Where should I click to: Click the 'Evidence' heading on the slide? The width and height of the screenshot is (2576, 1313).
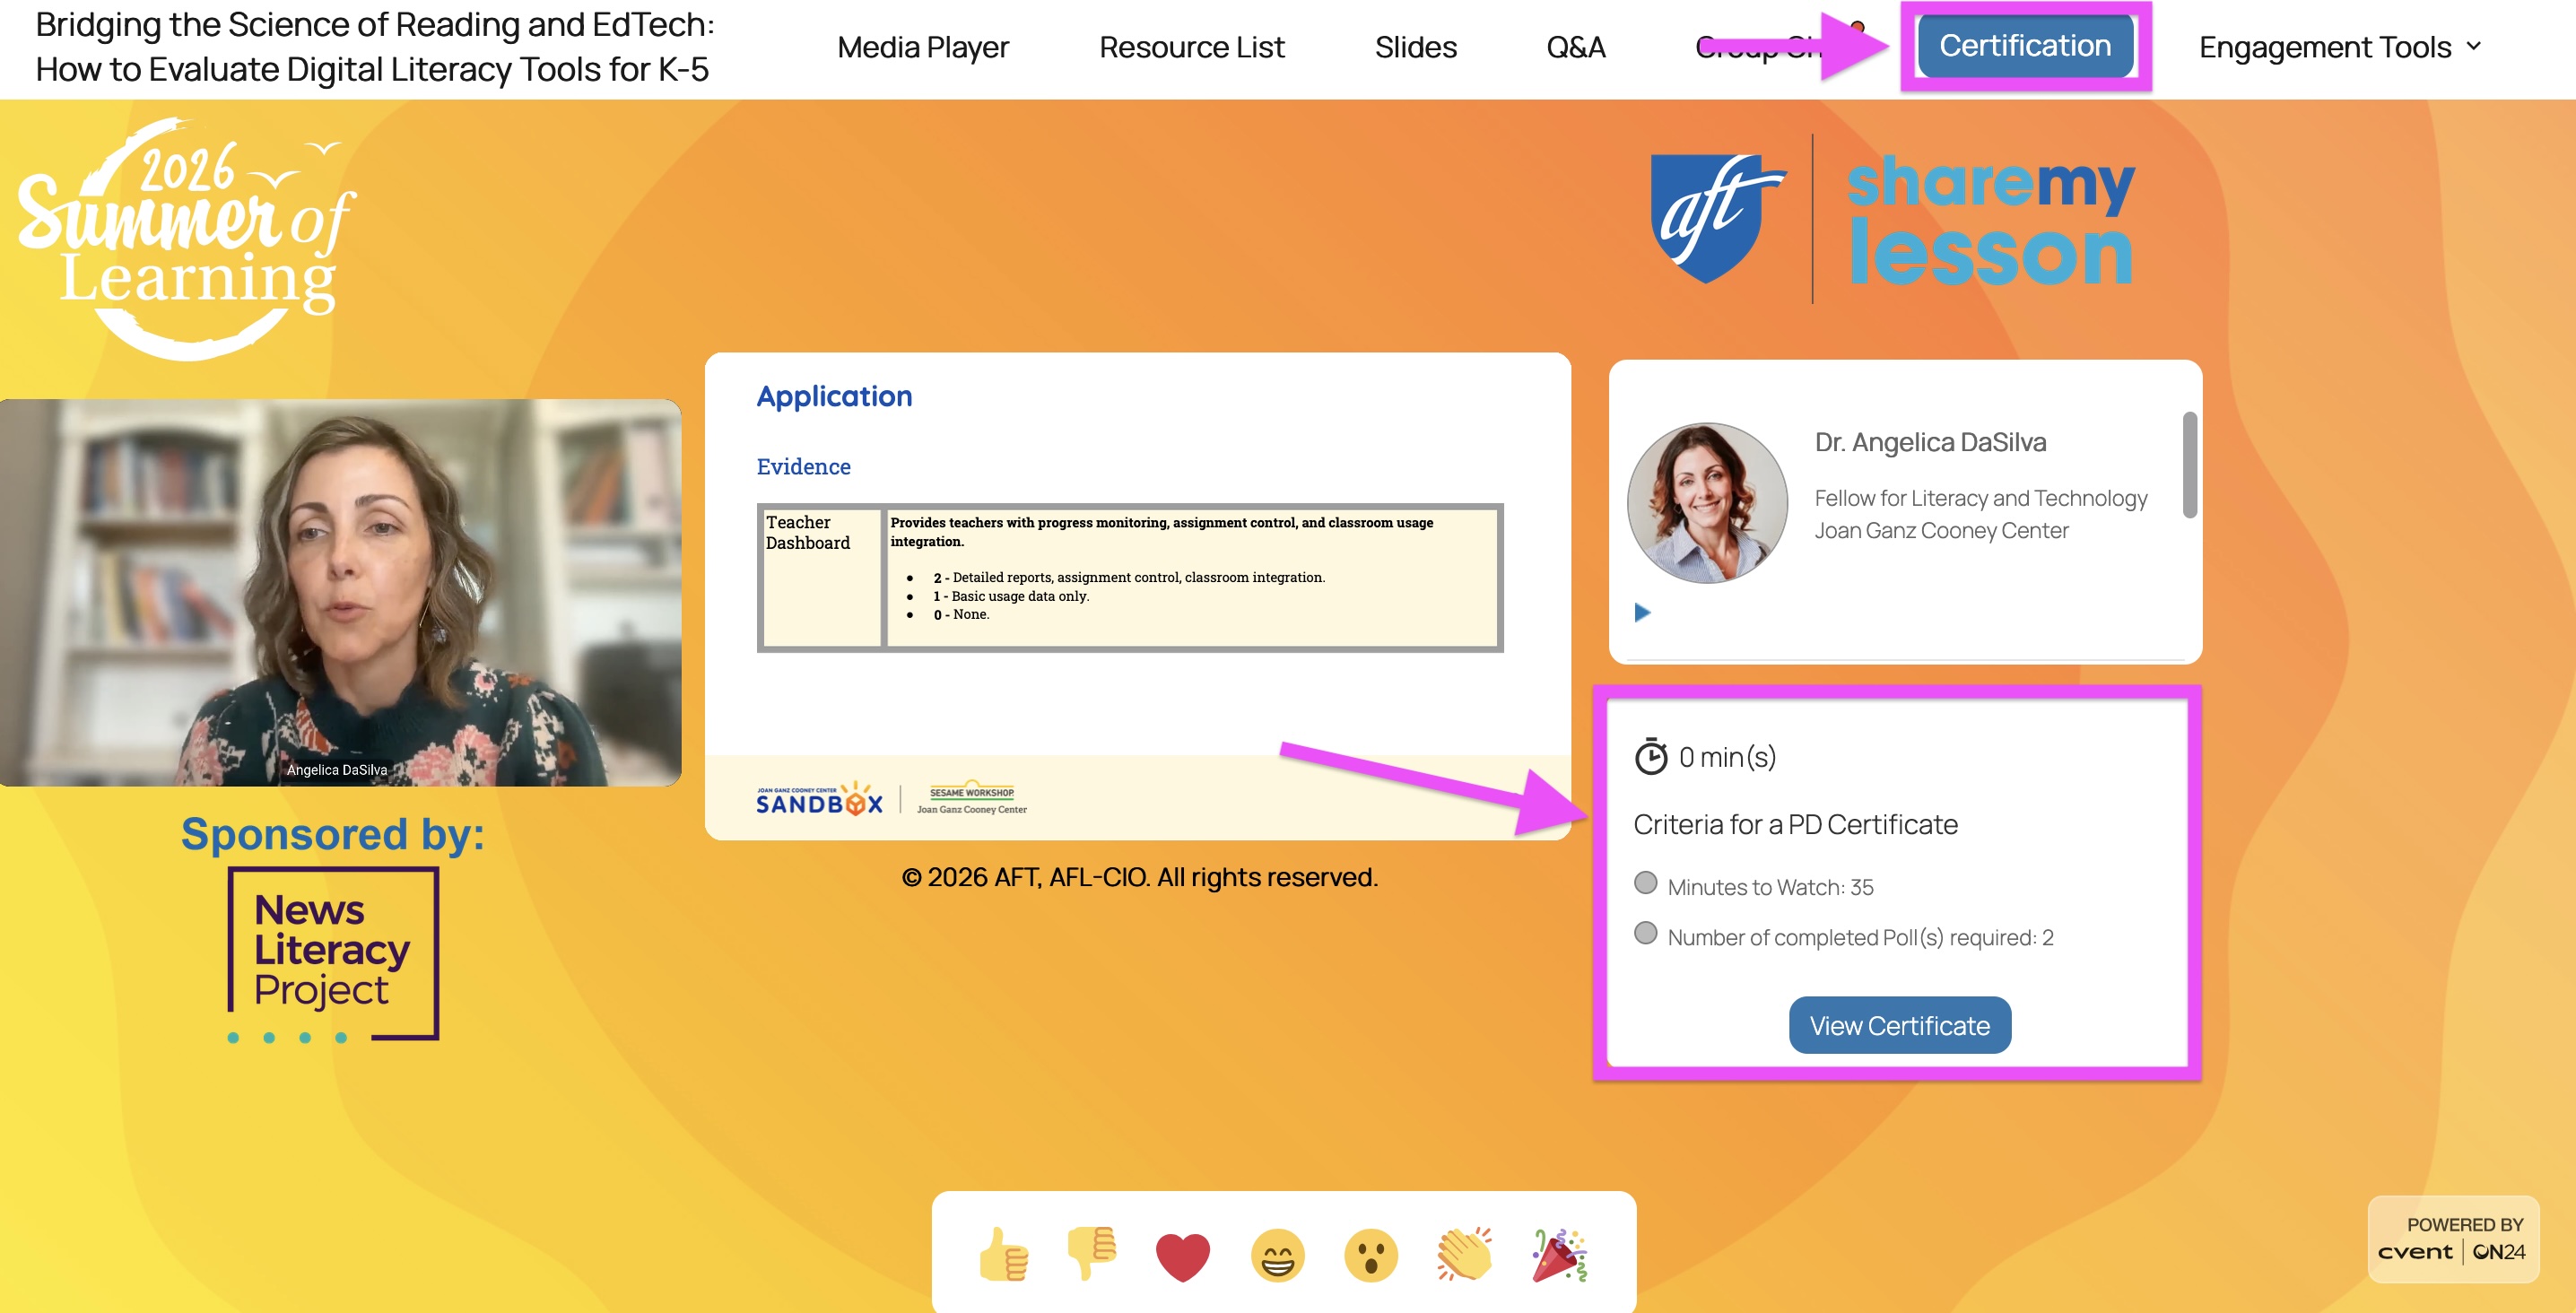[804, 467]
